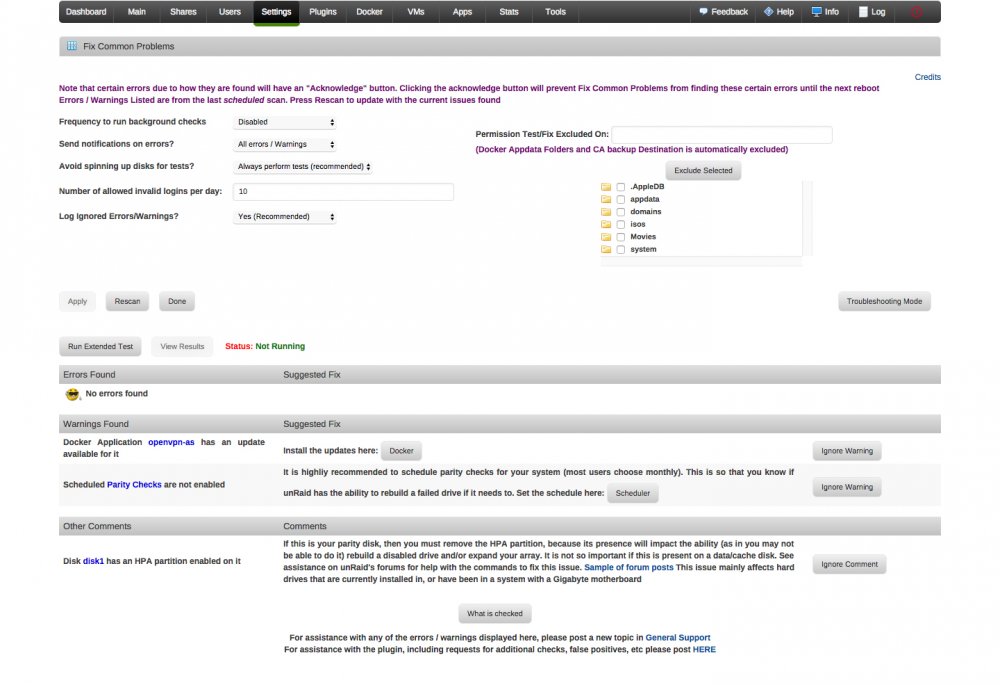The height and width of the screenshot is (685, 1000).
Task: Click the Done button
Action: (177, 301)
